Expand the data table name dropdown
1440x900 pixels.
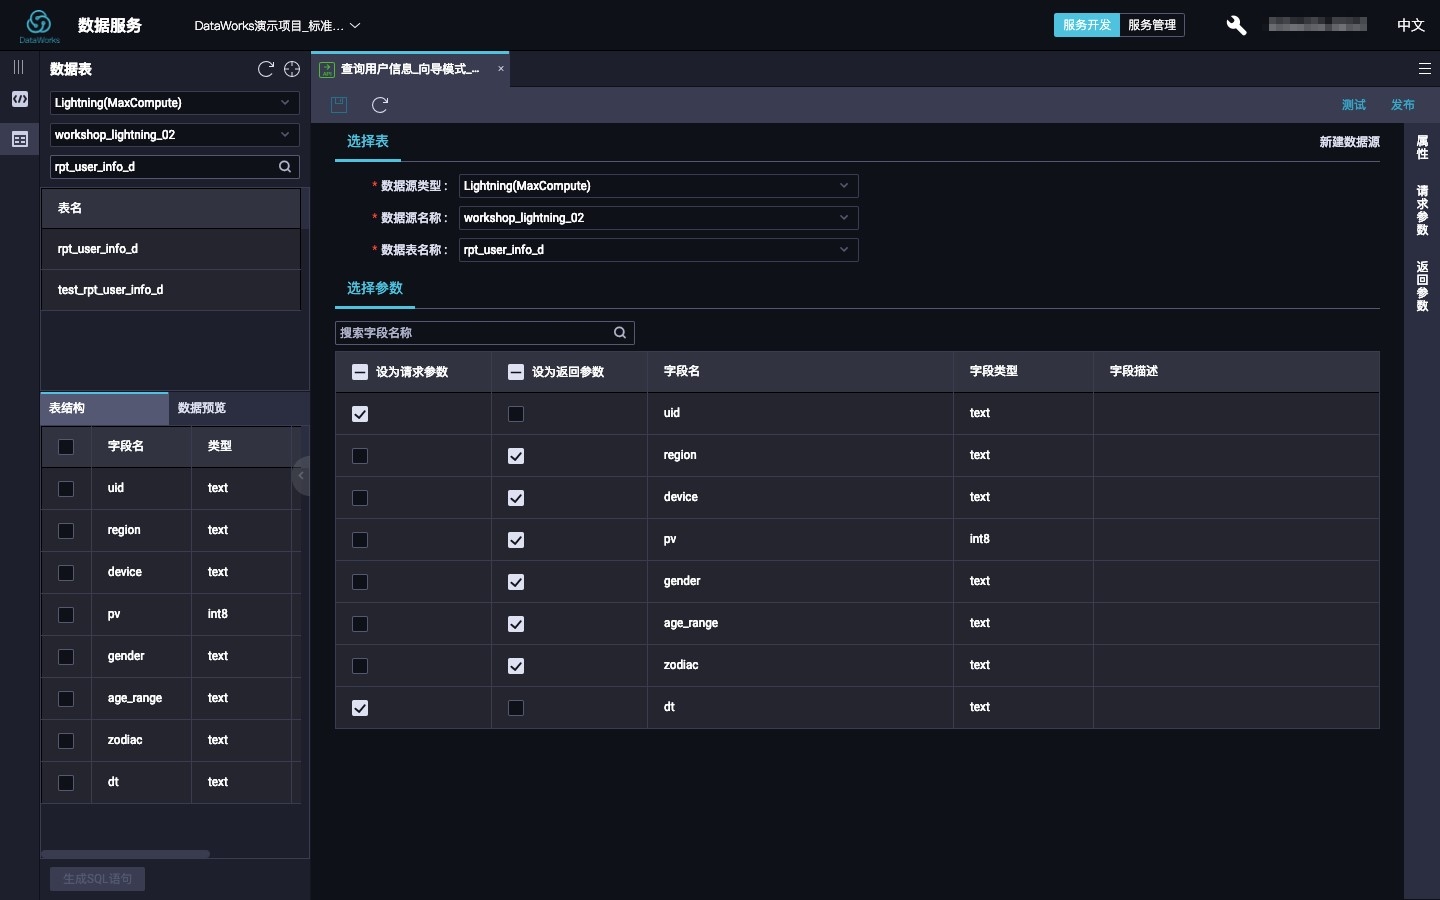click(x=658, y=250)
